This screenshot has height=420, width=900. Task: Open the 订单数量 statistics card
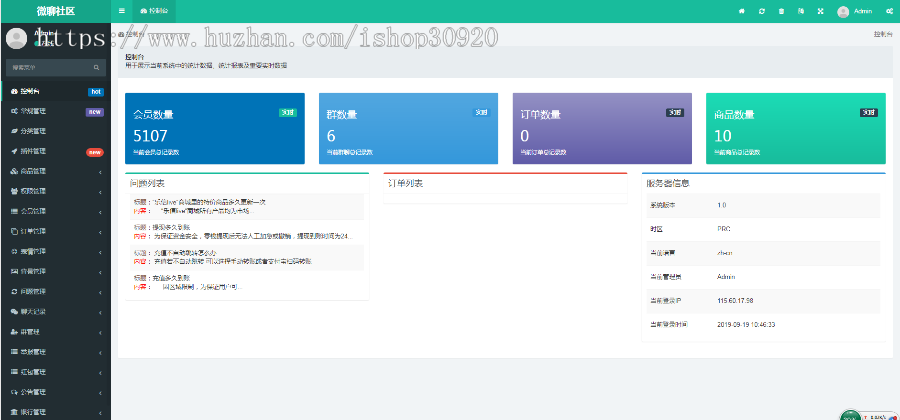pos(602,129)
